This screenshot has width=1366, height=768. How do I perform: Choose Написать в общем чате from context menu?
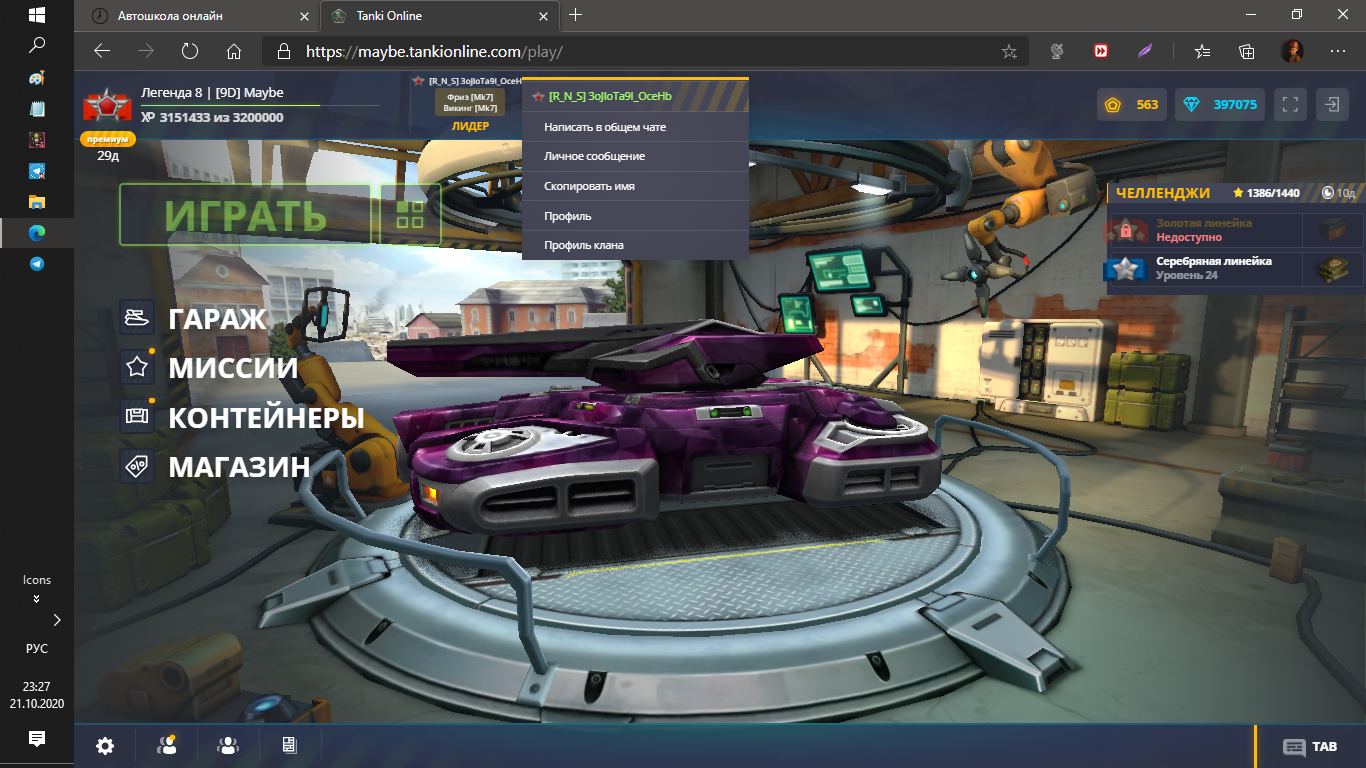[635, 127]
